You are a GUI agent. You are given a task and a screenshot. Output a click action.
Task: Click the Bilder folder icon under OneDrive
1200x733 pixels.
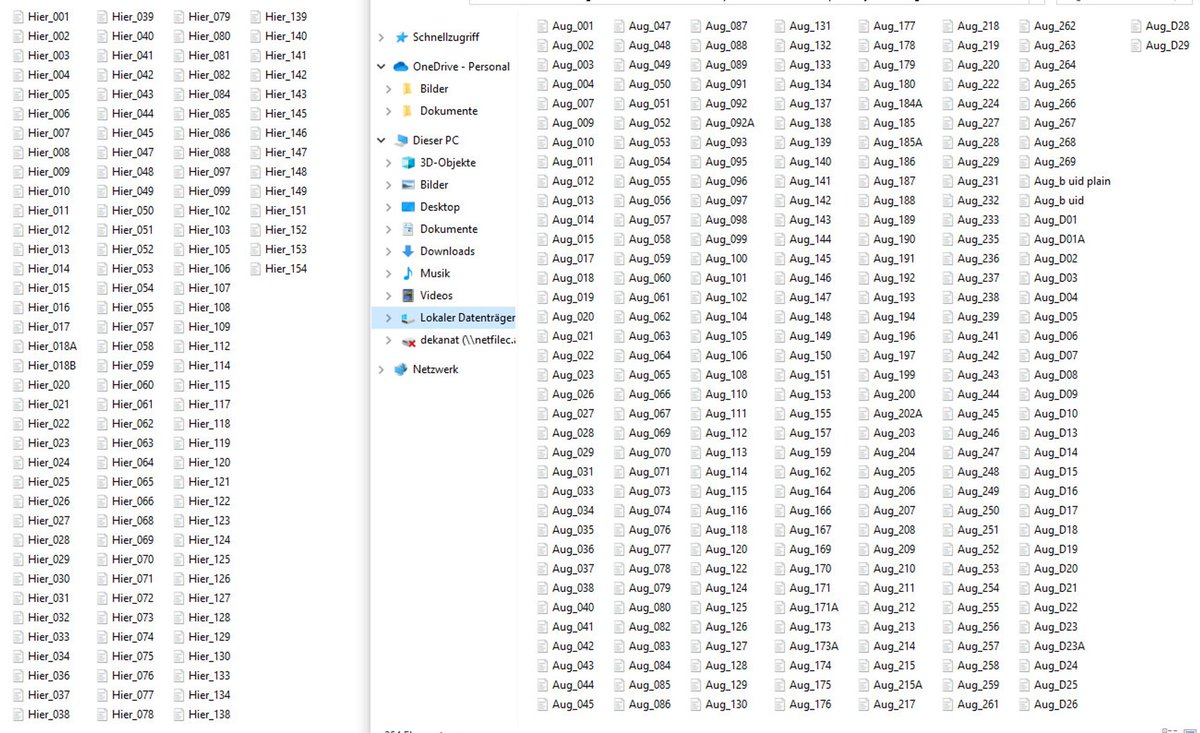click(408, 89)
